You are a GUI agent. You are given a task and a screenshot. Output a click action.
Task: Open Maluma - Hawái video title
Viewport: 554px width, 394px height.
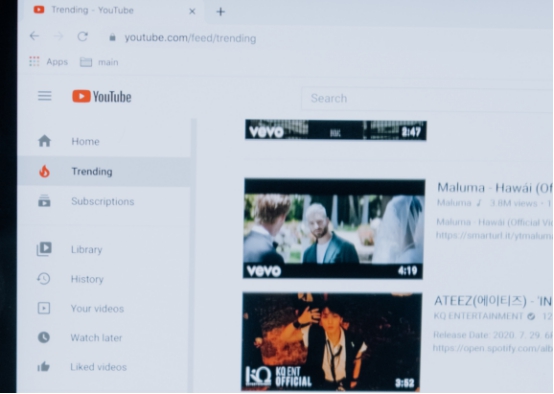pos(495,188)
